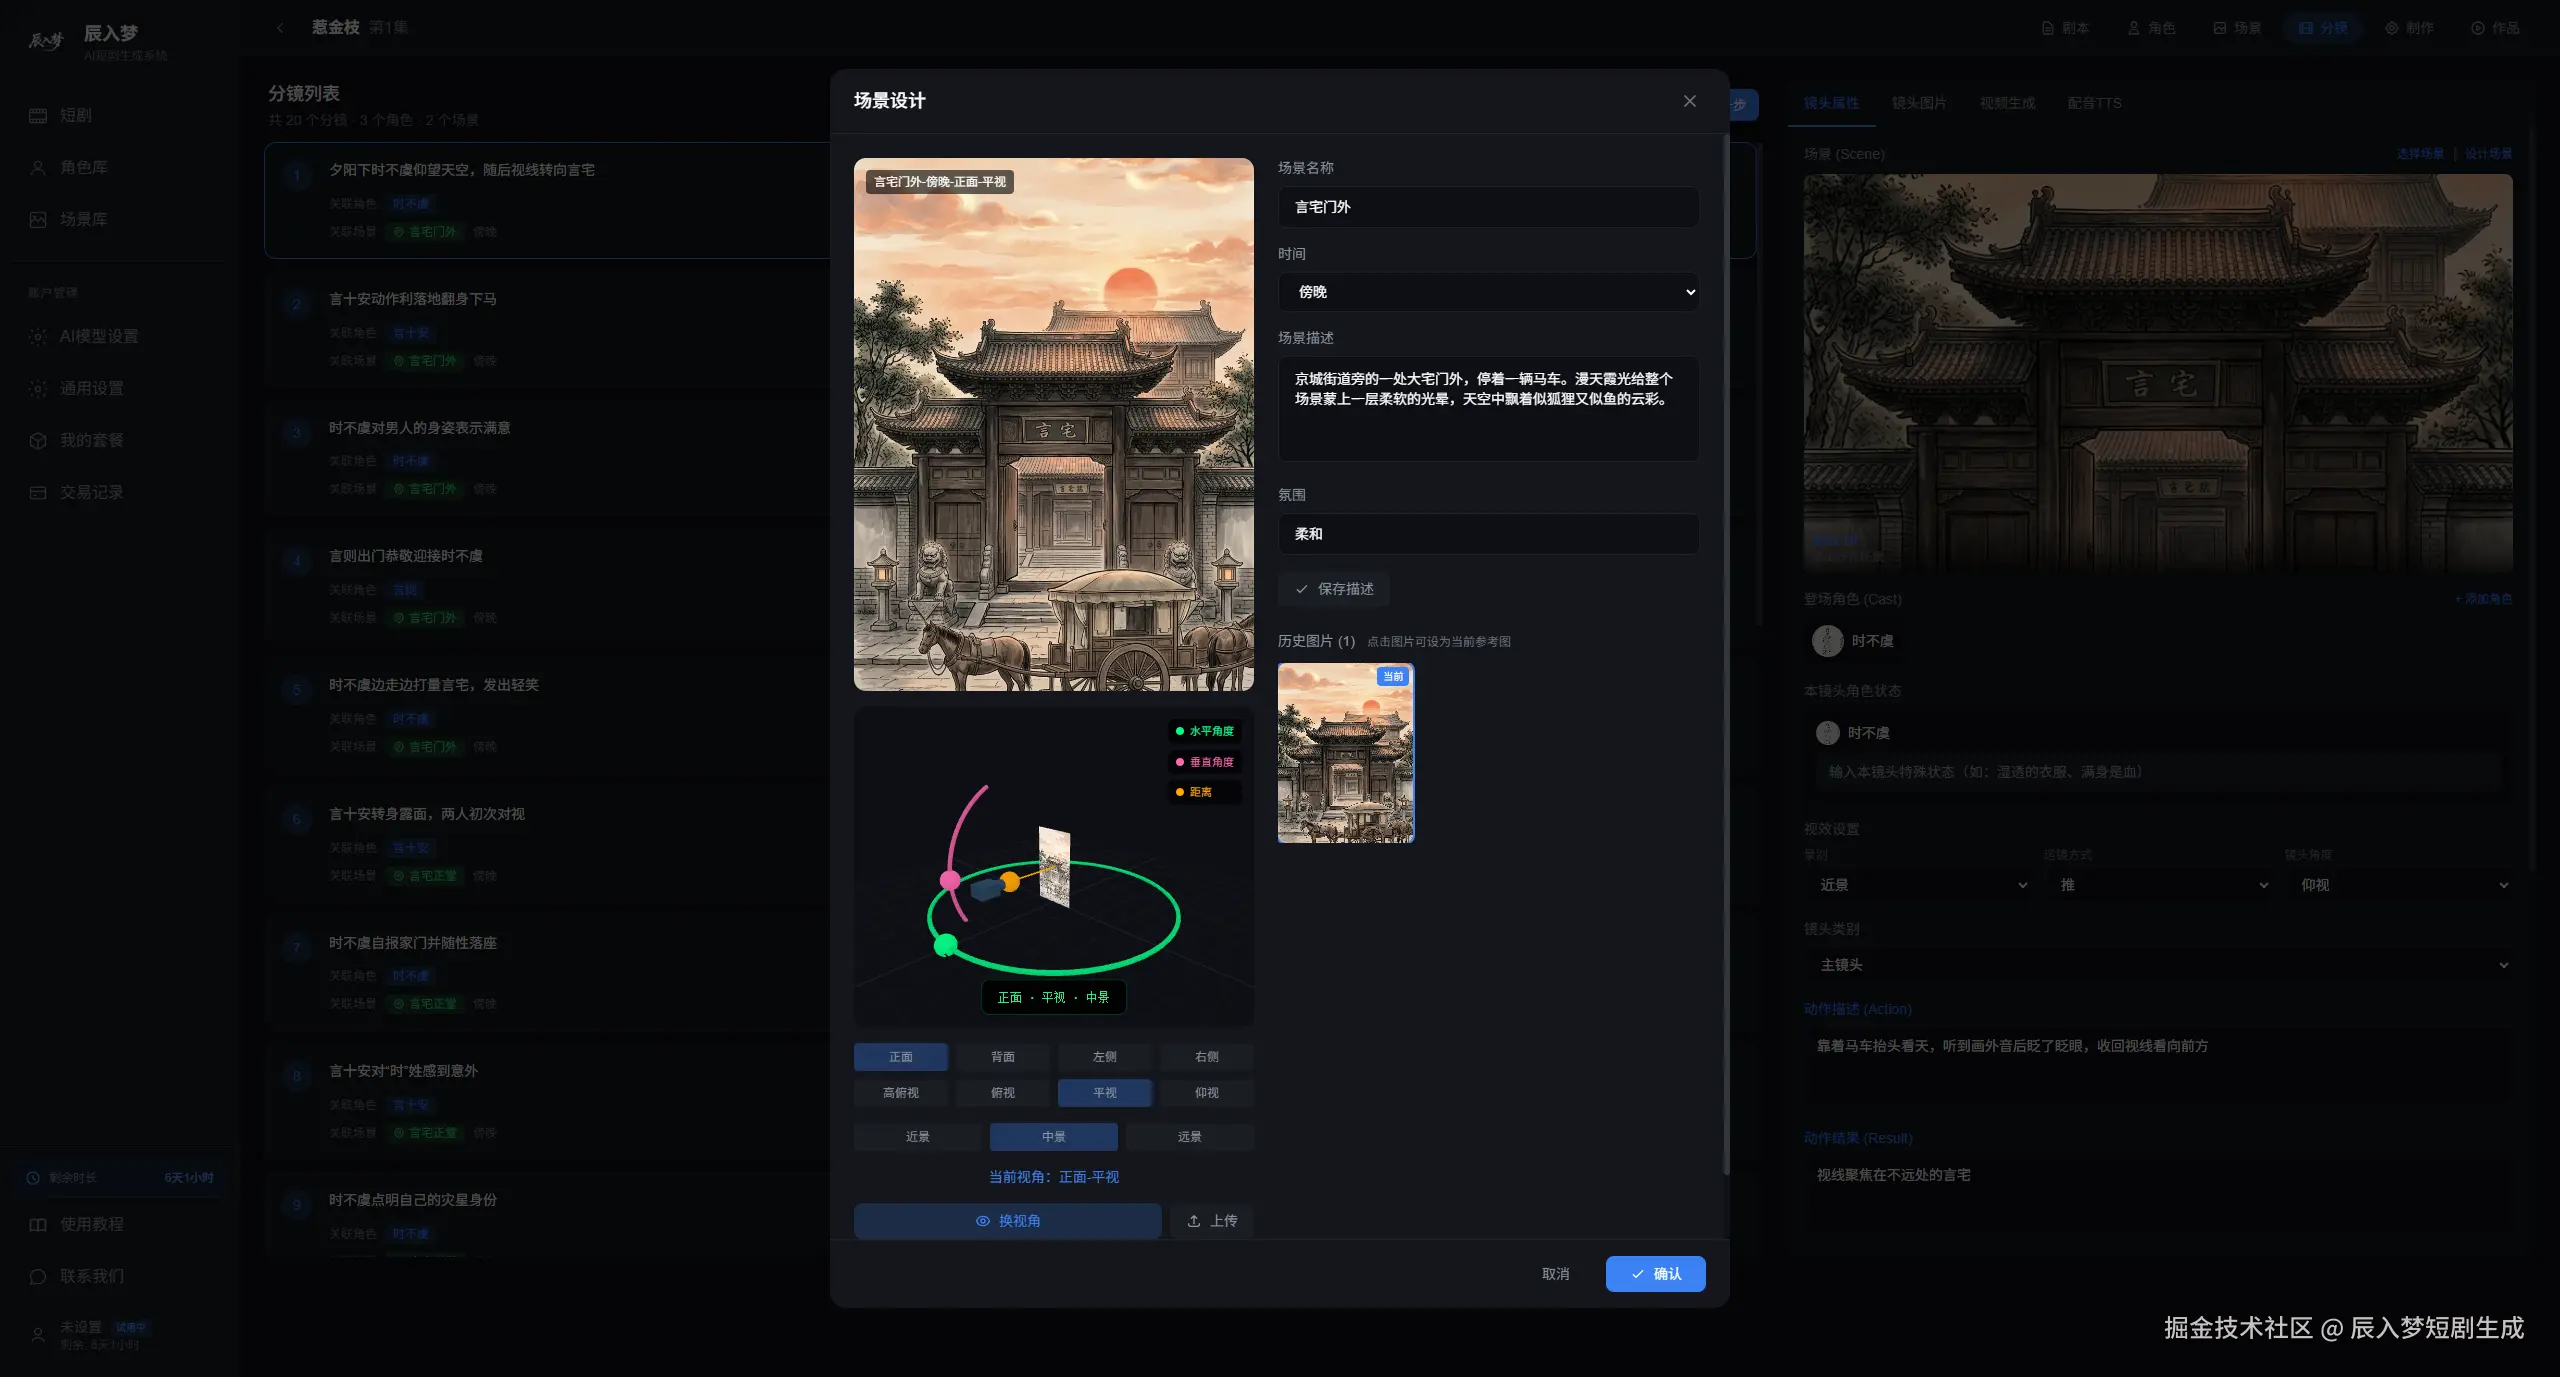The height and width of the screenshot is (1377, 2560).
Task: Open AI模型设置 via its gear icon
Action: (x=38, y=337)
